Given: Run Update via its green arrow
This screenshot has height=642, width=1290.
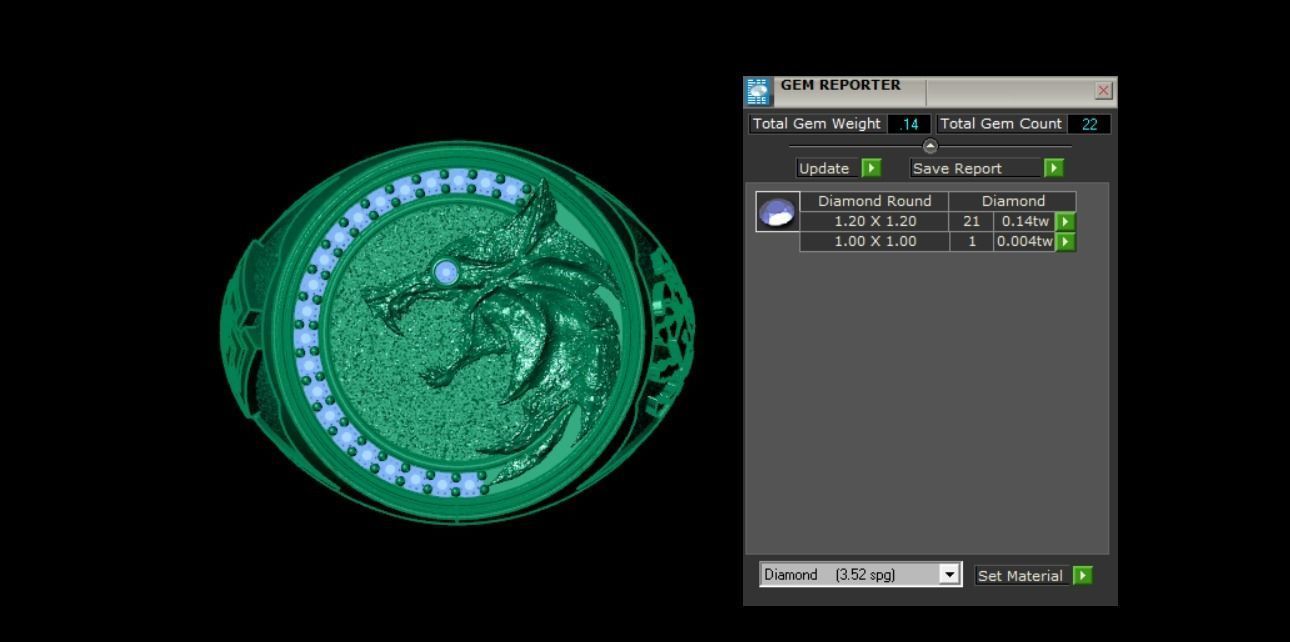Looking at the screenshot, I should pyautogui.click(x=871, y=168).
